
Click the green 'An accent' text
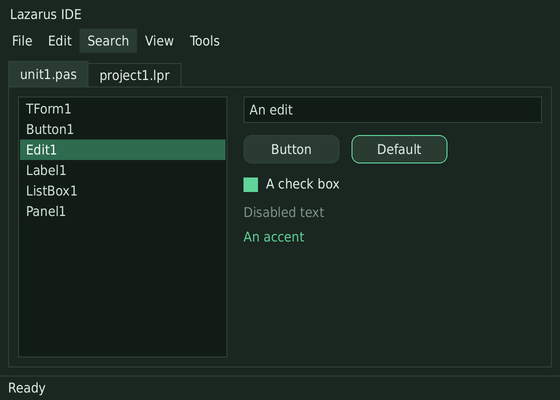274,237
